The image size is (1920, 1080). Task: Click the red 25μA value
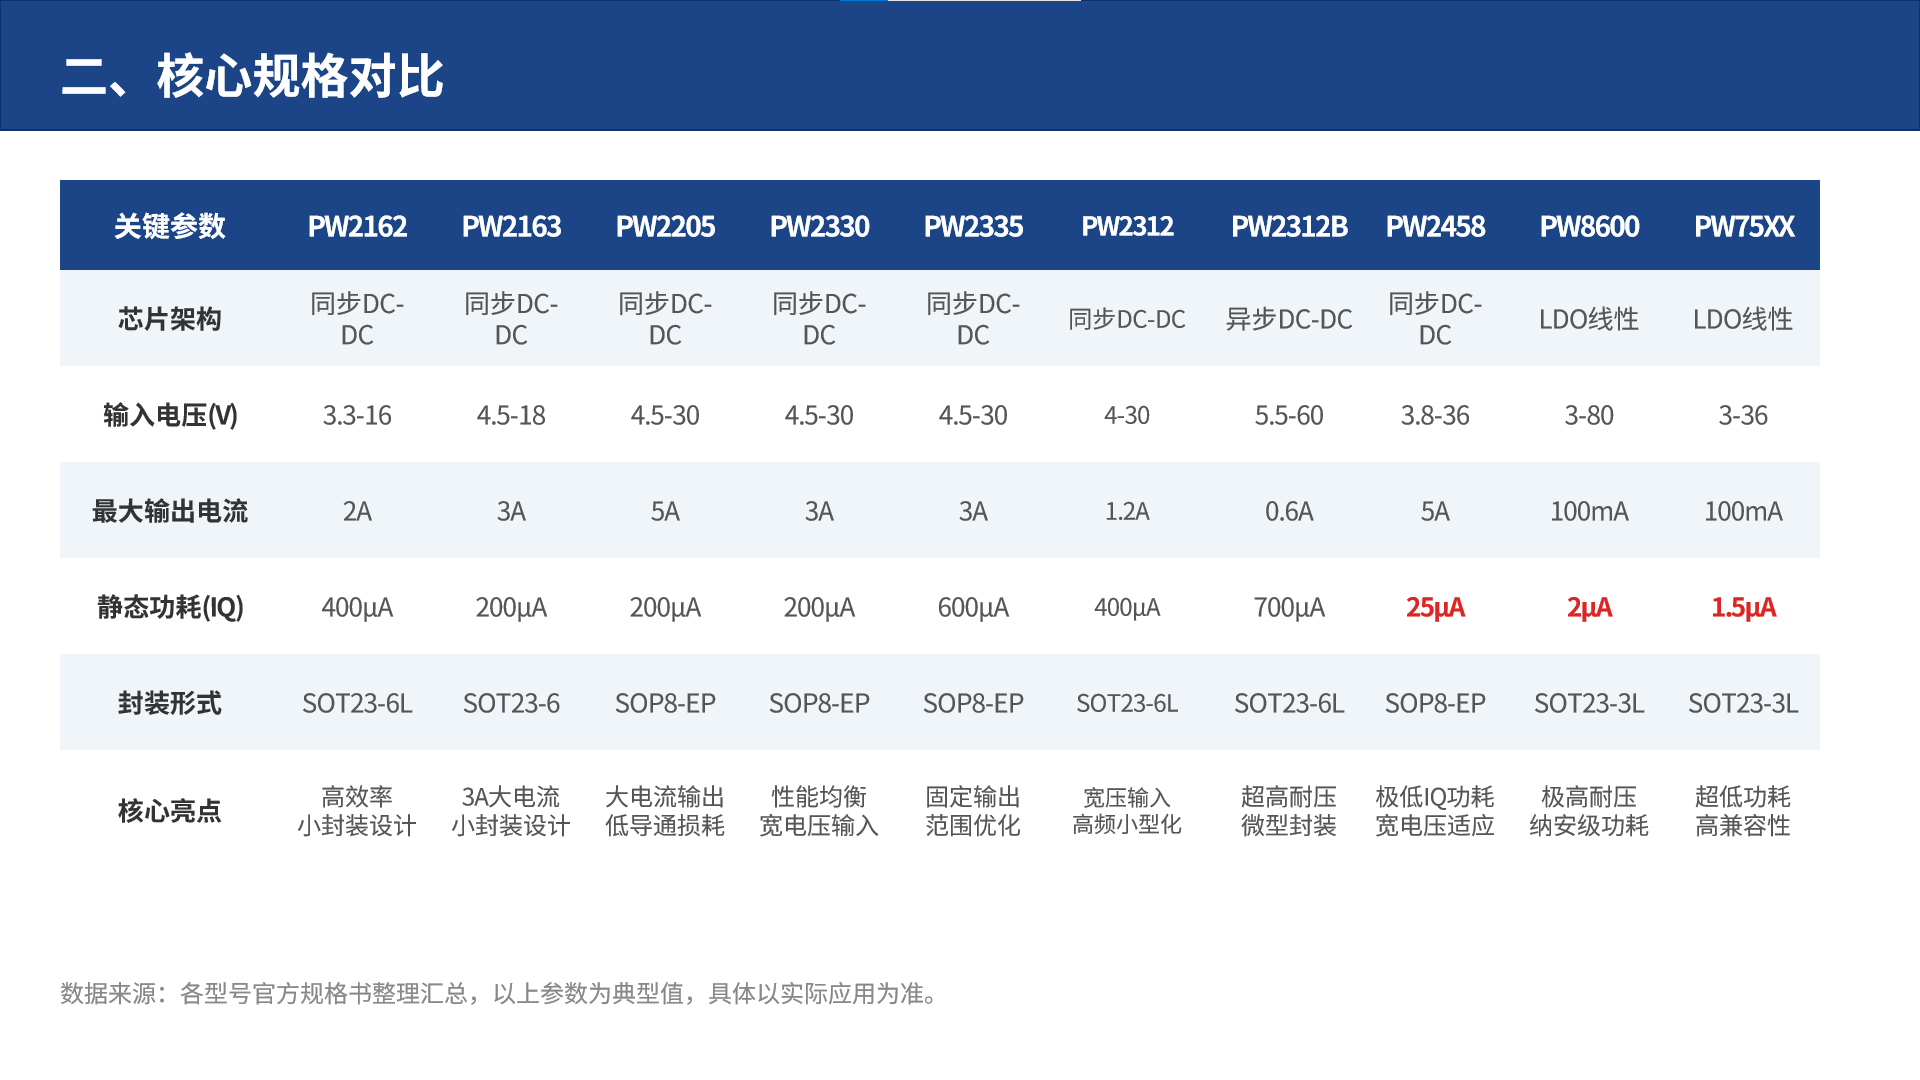1435,607
